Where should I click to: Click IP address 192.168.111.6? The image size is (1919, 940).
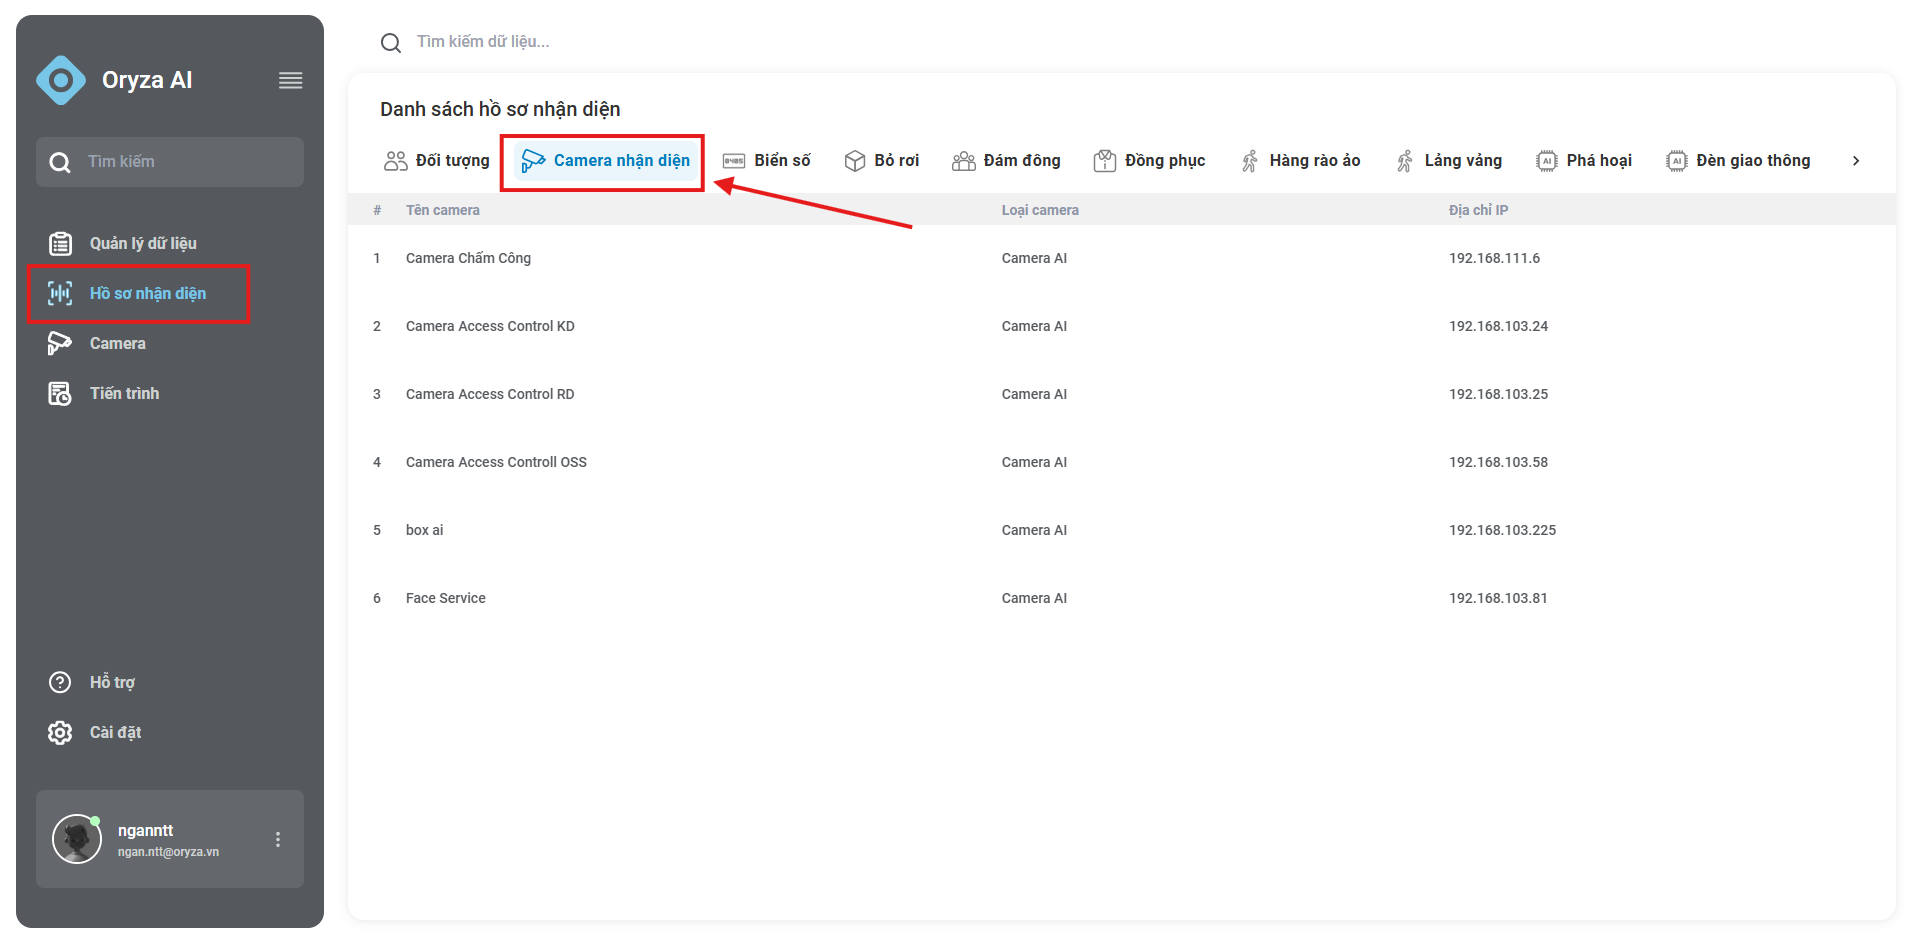[x=1494, y=258]
